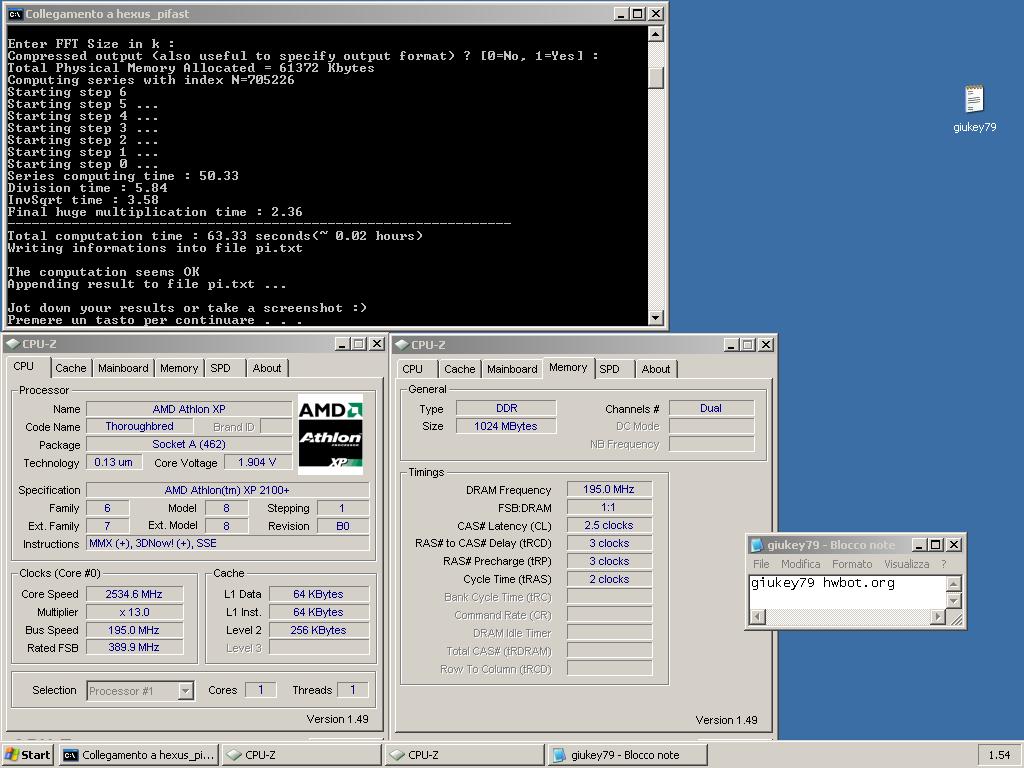Click the DRAM Frequency value 195.0 MHz

pos(609,489)
